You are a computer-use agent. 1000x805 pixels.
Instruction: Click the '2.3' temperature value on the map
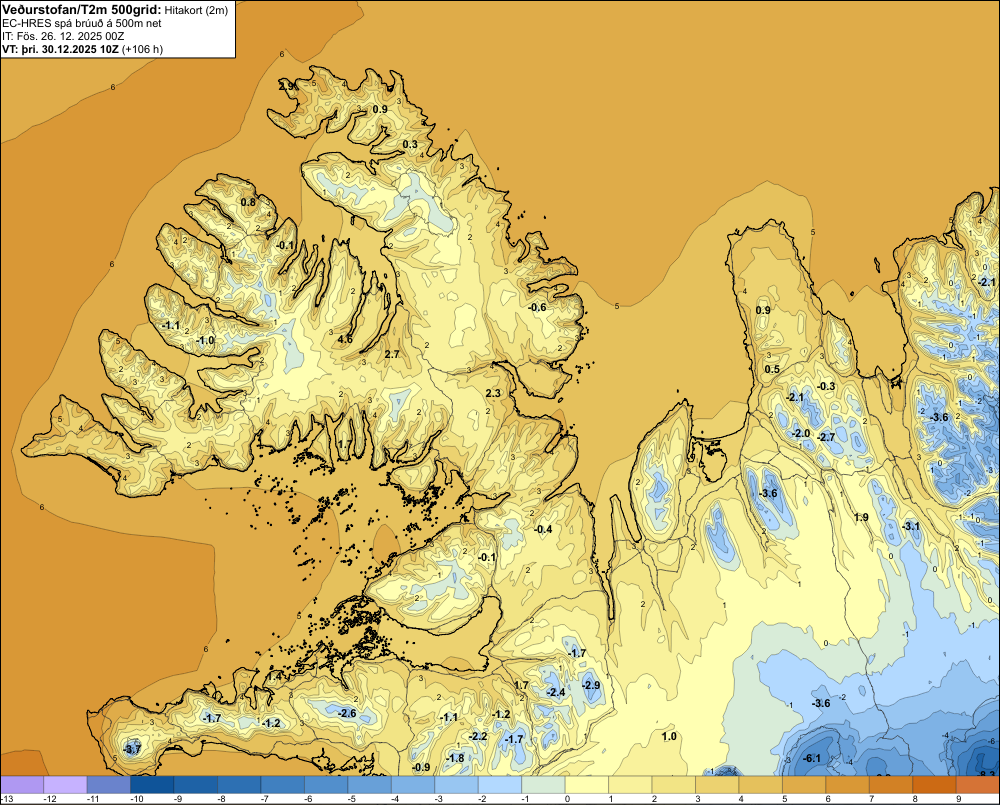[493, 394]
